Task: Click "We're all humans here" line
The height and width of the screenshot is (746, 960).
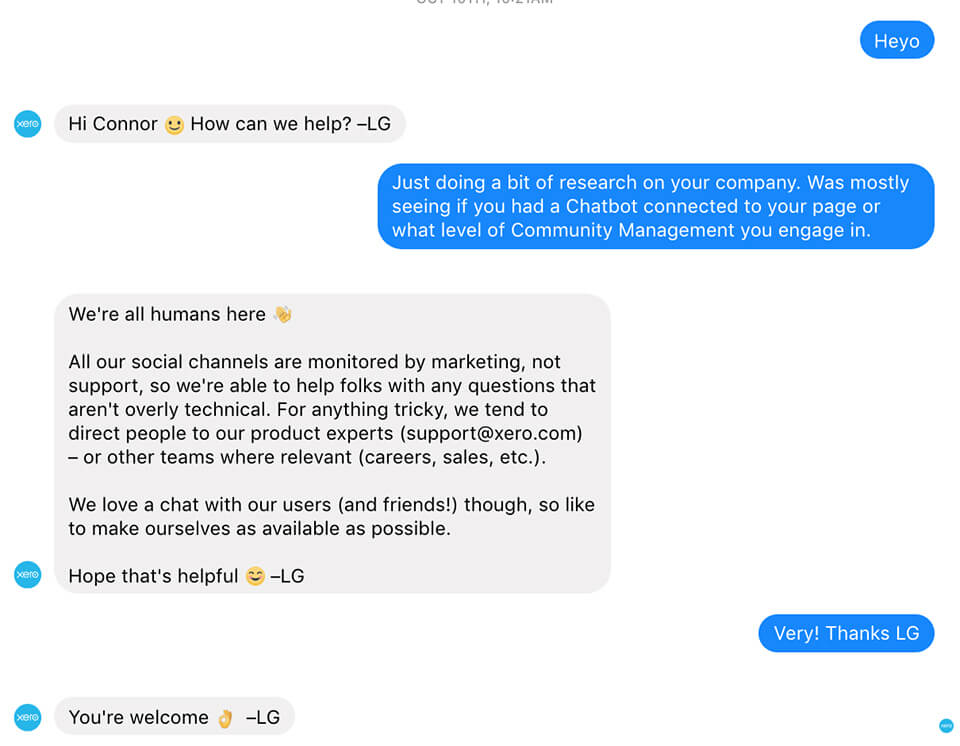Action: [167, 314]
